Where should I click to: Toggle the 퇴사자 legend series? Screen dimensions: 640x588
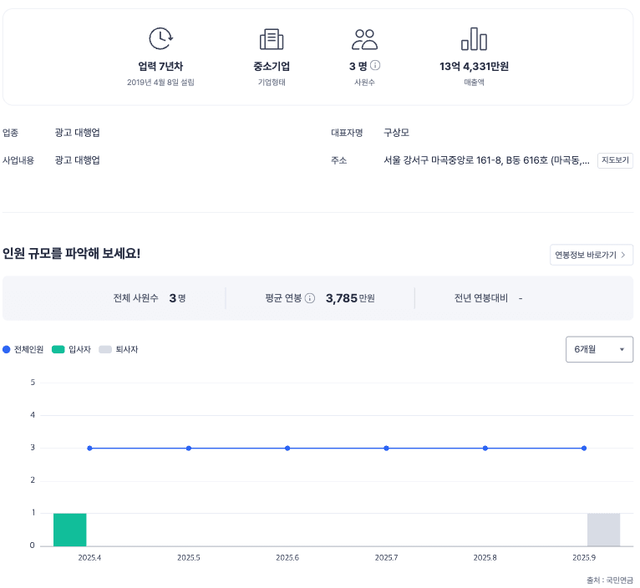click(118, 350)
